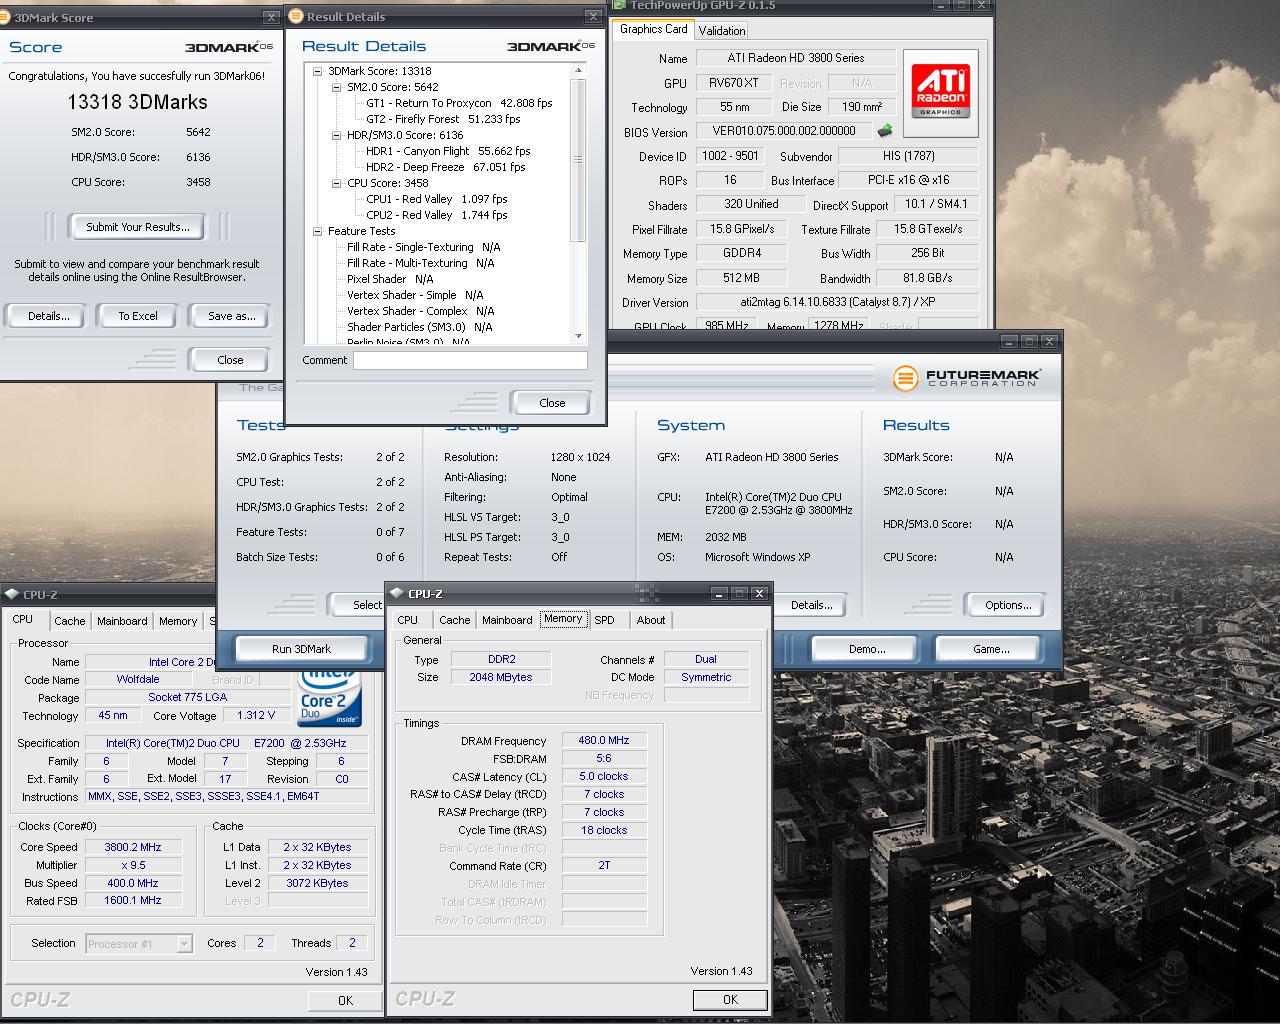Select HDR1 - Canyon Flight result row
Screen dimensions: 1280x1024
448,151
